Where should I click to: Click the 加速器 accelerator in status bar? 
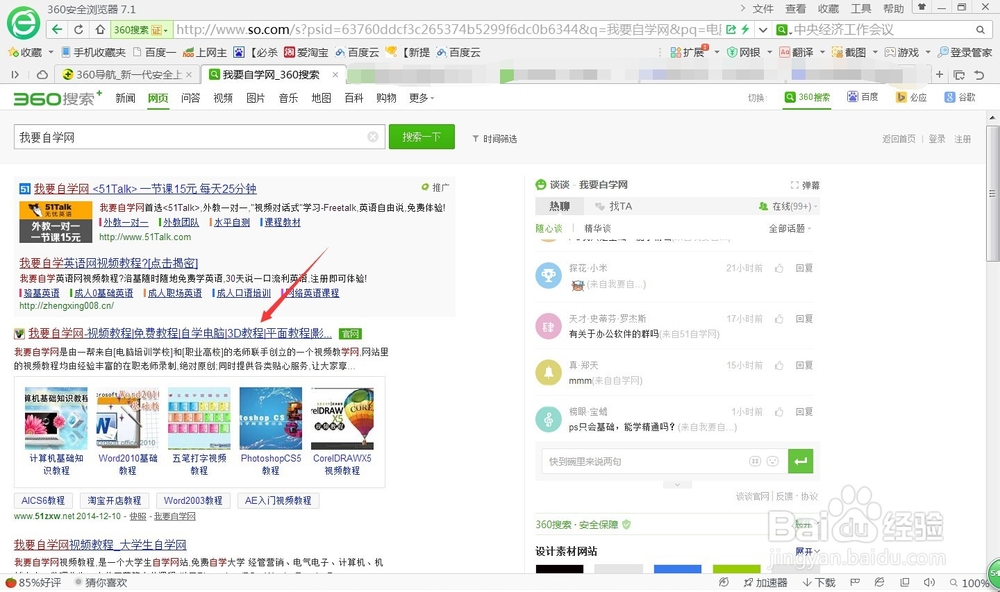(x=765, y=582)
